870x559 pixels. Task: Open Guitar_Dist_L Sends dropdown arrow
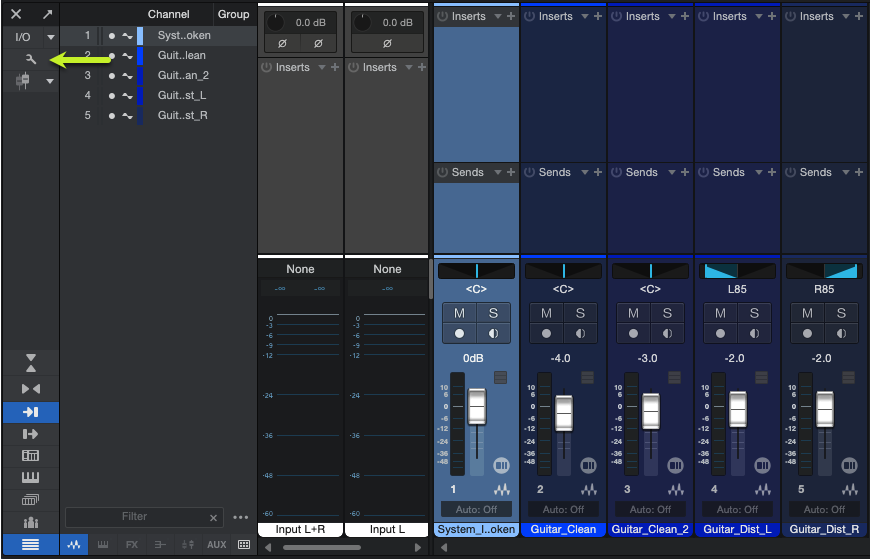coord(759,172)
